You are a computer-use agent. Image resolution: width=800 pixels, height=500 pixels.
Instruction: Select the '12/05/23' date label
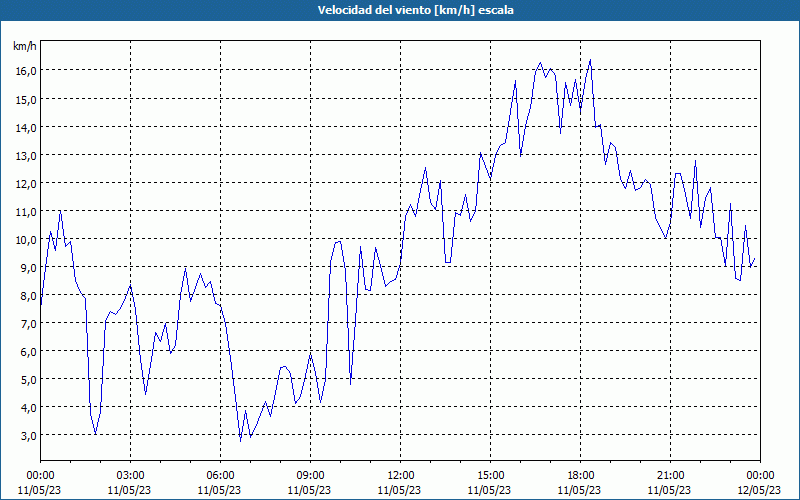pyautogui.click(x=759, y=490)
